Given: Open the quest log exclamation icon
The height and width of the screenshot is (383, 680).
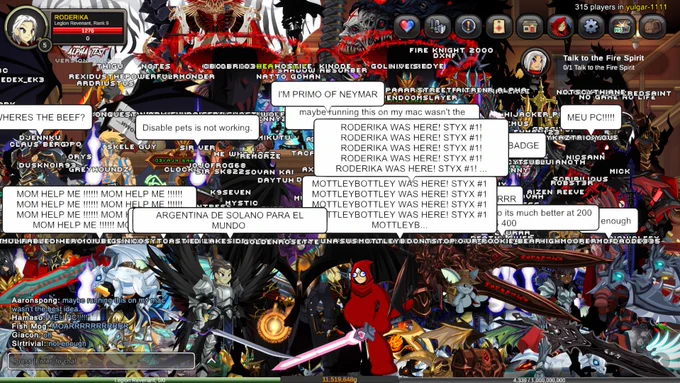Looking at the screenshot, I should [x=468, y=26].
